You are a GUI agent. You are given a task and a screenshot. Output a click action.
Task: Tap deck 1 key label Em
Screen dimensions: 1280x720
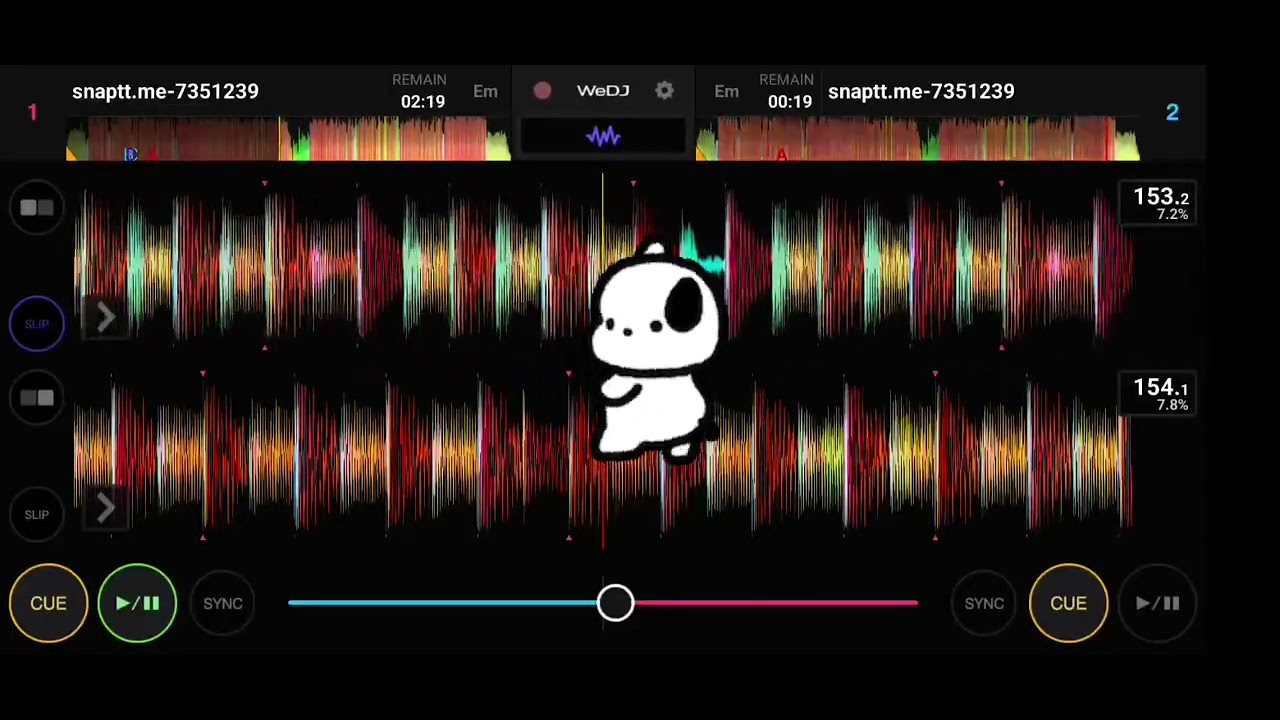pyautogui.click(x=485, y=91)
